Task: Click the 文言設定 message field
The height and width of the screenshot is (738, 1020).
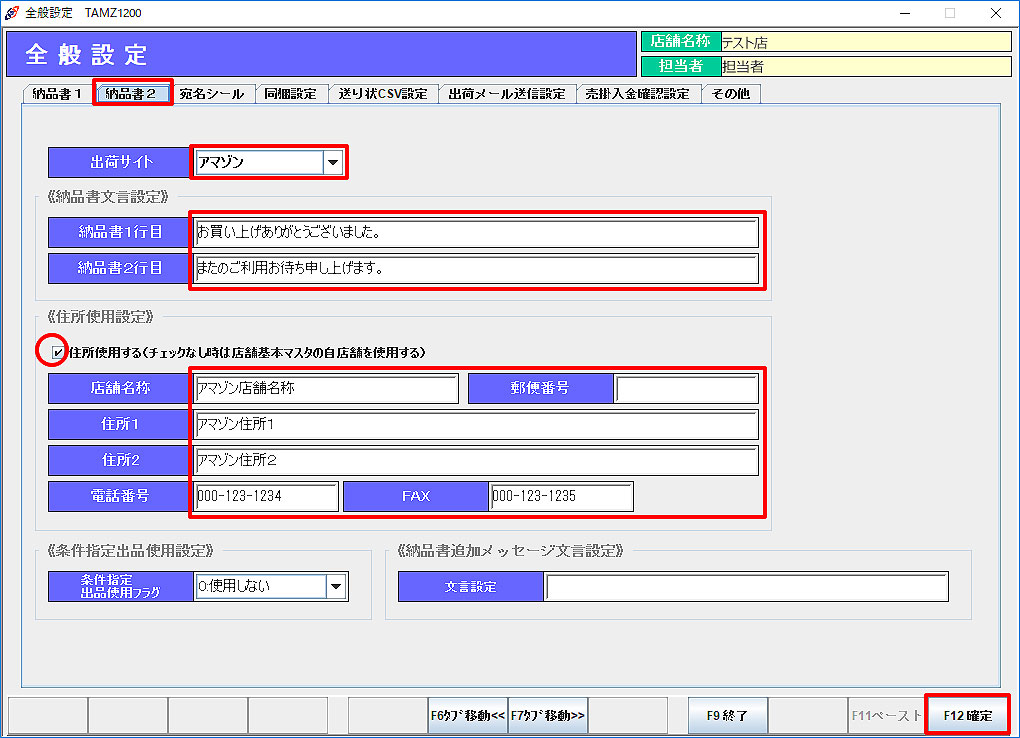Action: [746, 587]
